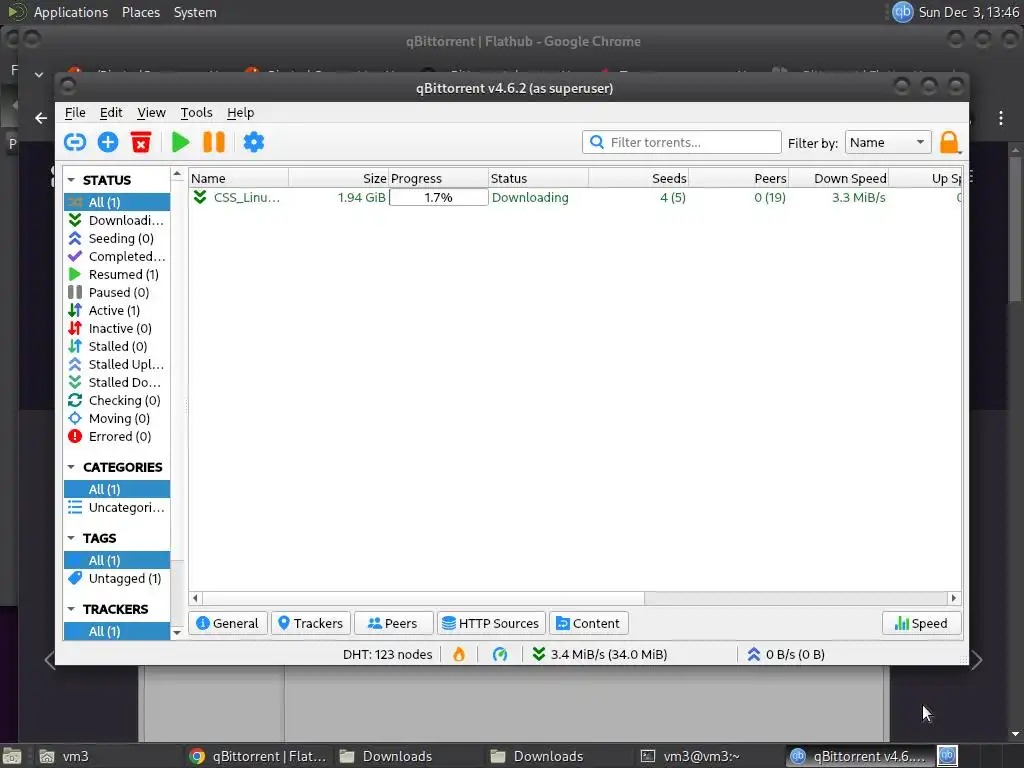Image resolution: width=1024 pixels, height=768 pixels.
Task: Select Downloading status filter
Action: 117,220
